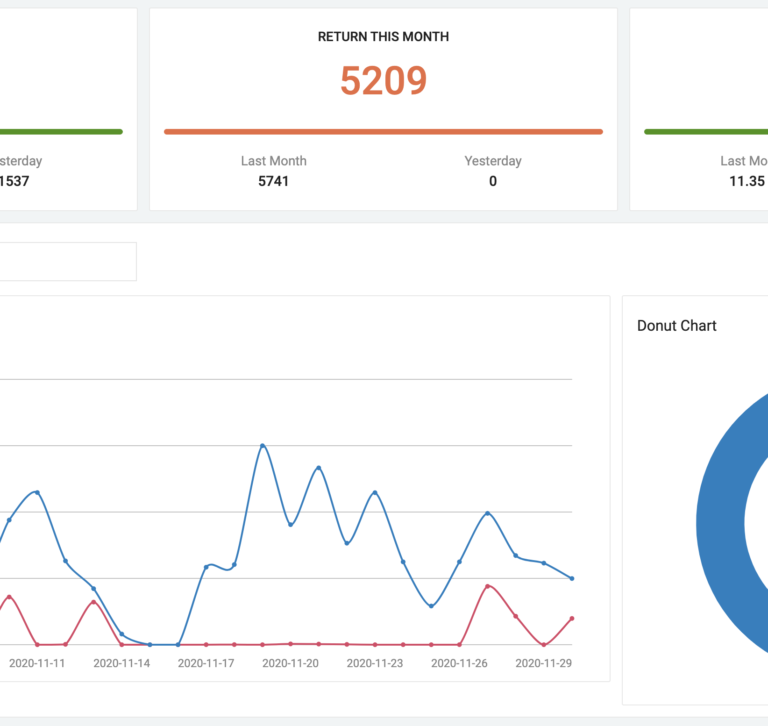This screenshot has width=768, height=726.
Task: Select the Last Month value 5741
Action: tap(273, 181)
